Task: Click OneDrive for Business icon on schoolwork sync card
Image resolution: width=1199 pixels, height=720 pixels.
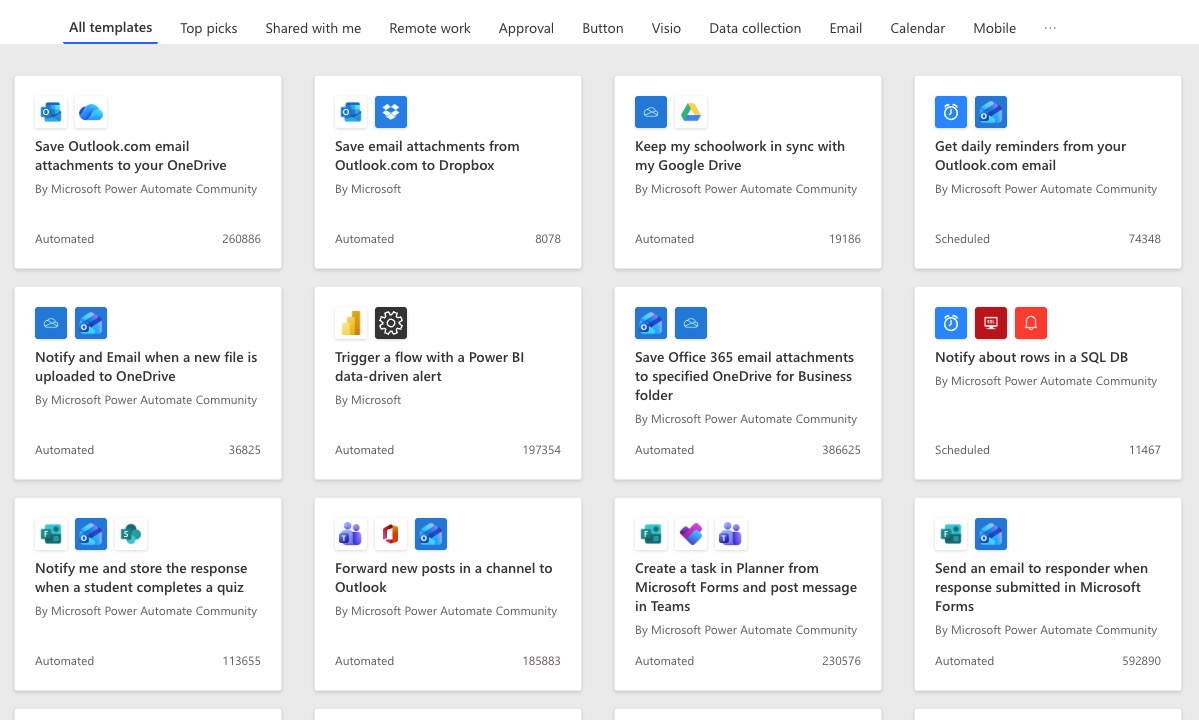Action: (651, 112)
